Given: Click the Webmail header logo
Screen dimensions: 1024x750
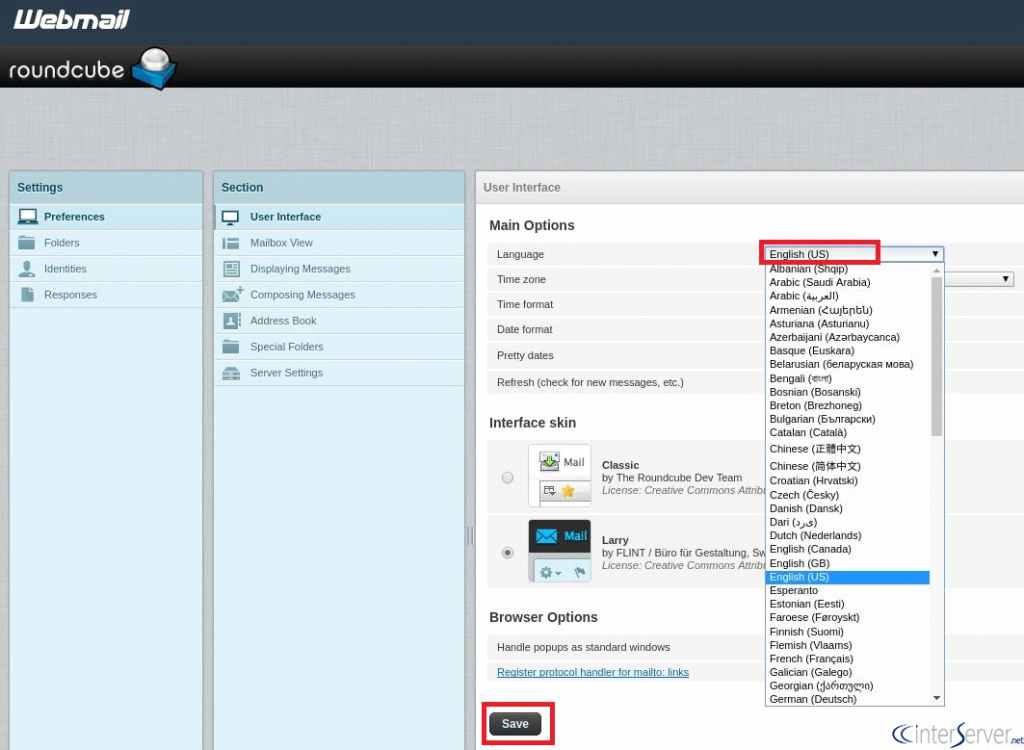Looking at the screenshot, I should click(x=72, y=19).
